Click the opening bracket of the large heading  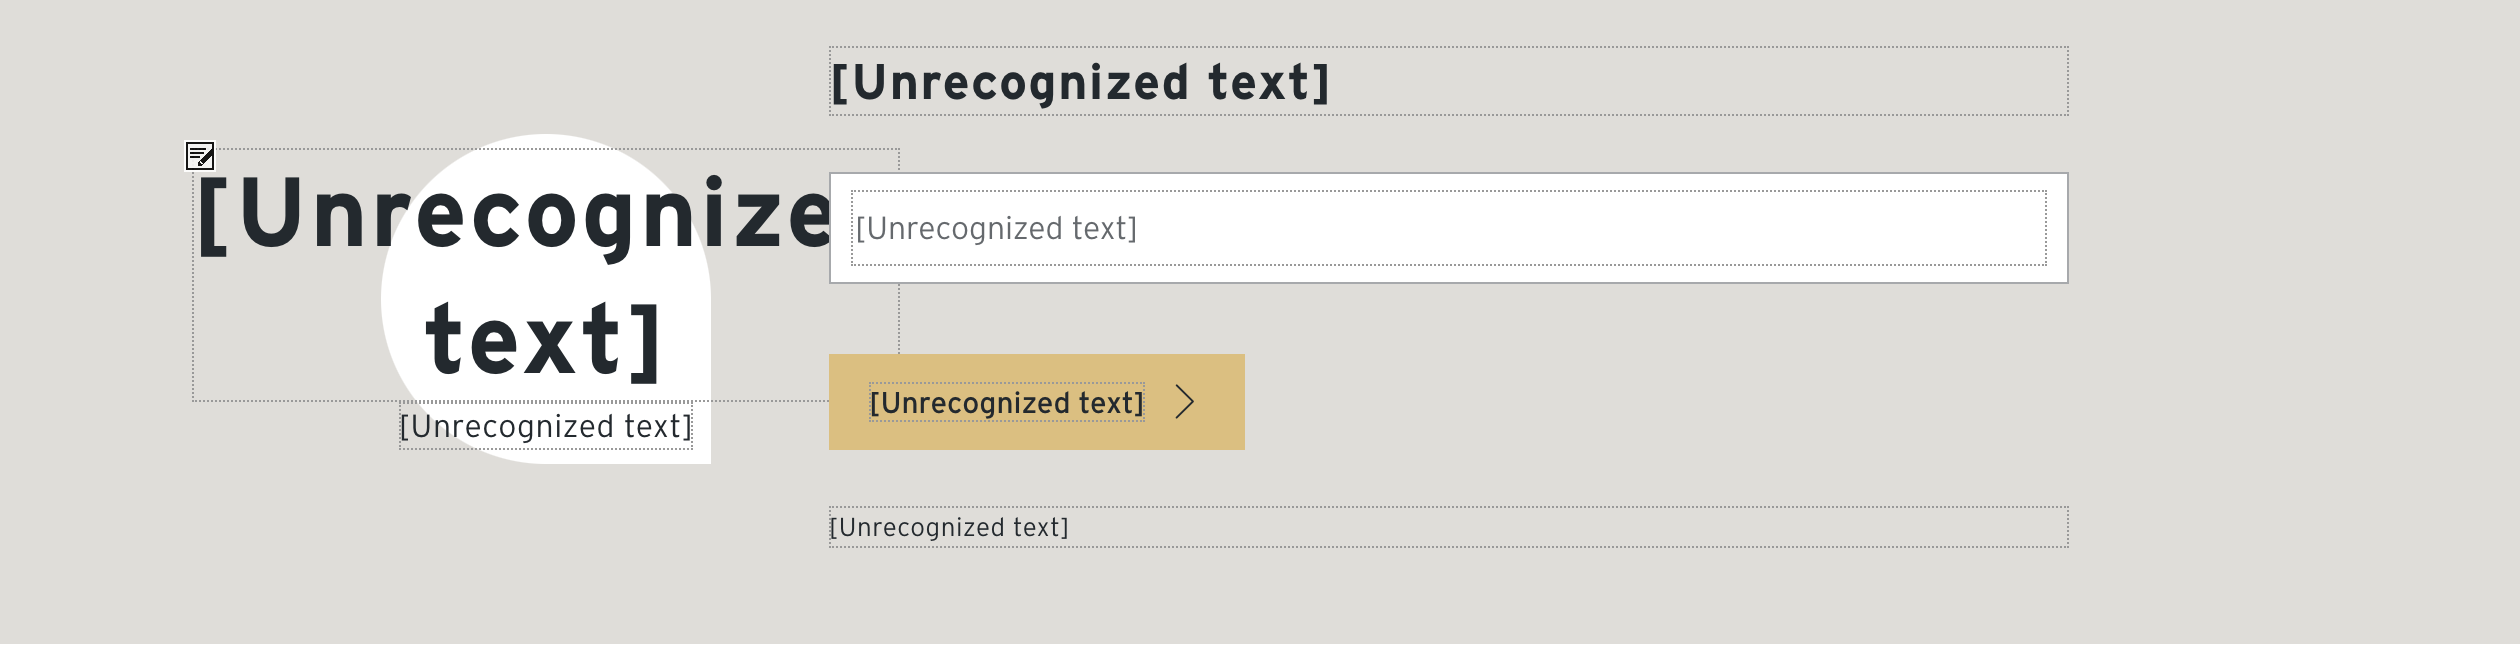[x=212, y=216]
